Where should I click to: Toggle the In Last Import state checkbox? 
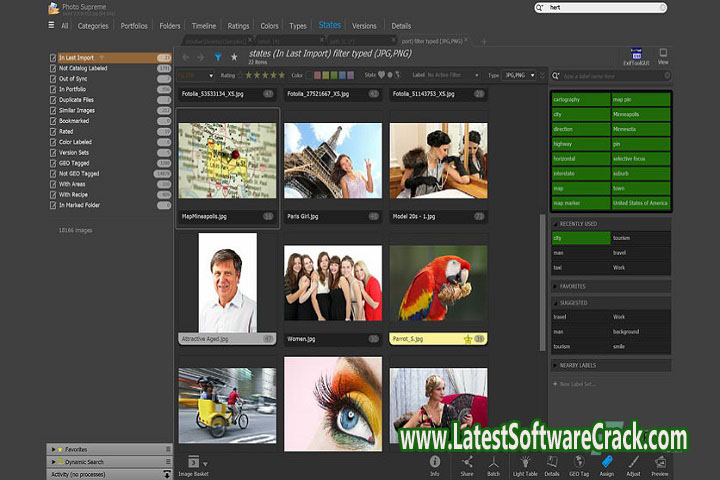click(53, 58)
